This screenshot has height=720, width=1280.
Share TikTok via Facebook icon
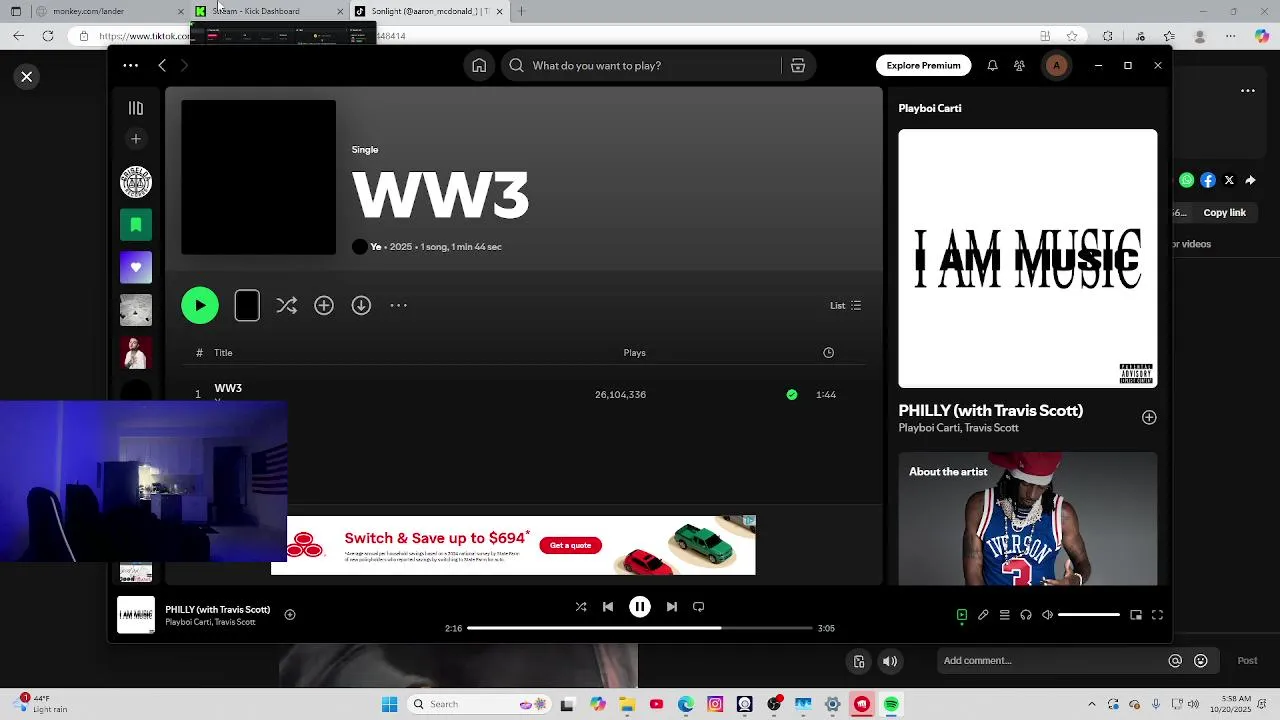(1208, 181)
